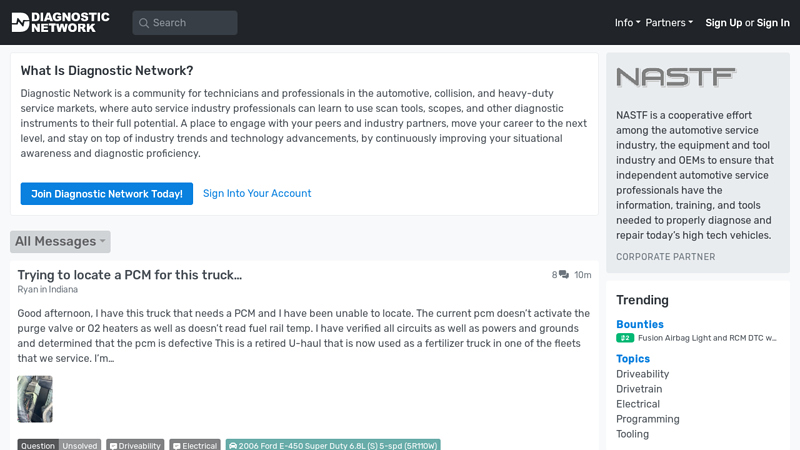This screenshot has width=800, height=450.
Task: Click the 'Trending' heading
Action: point(642,300)
